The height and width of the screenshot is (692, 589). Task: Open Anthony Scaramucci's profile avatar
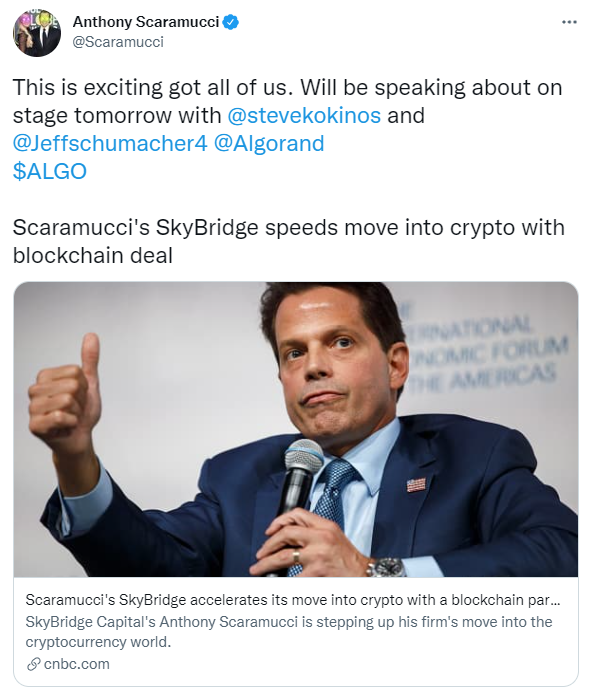pyautogui.click(x=37, y=32)
